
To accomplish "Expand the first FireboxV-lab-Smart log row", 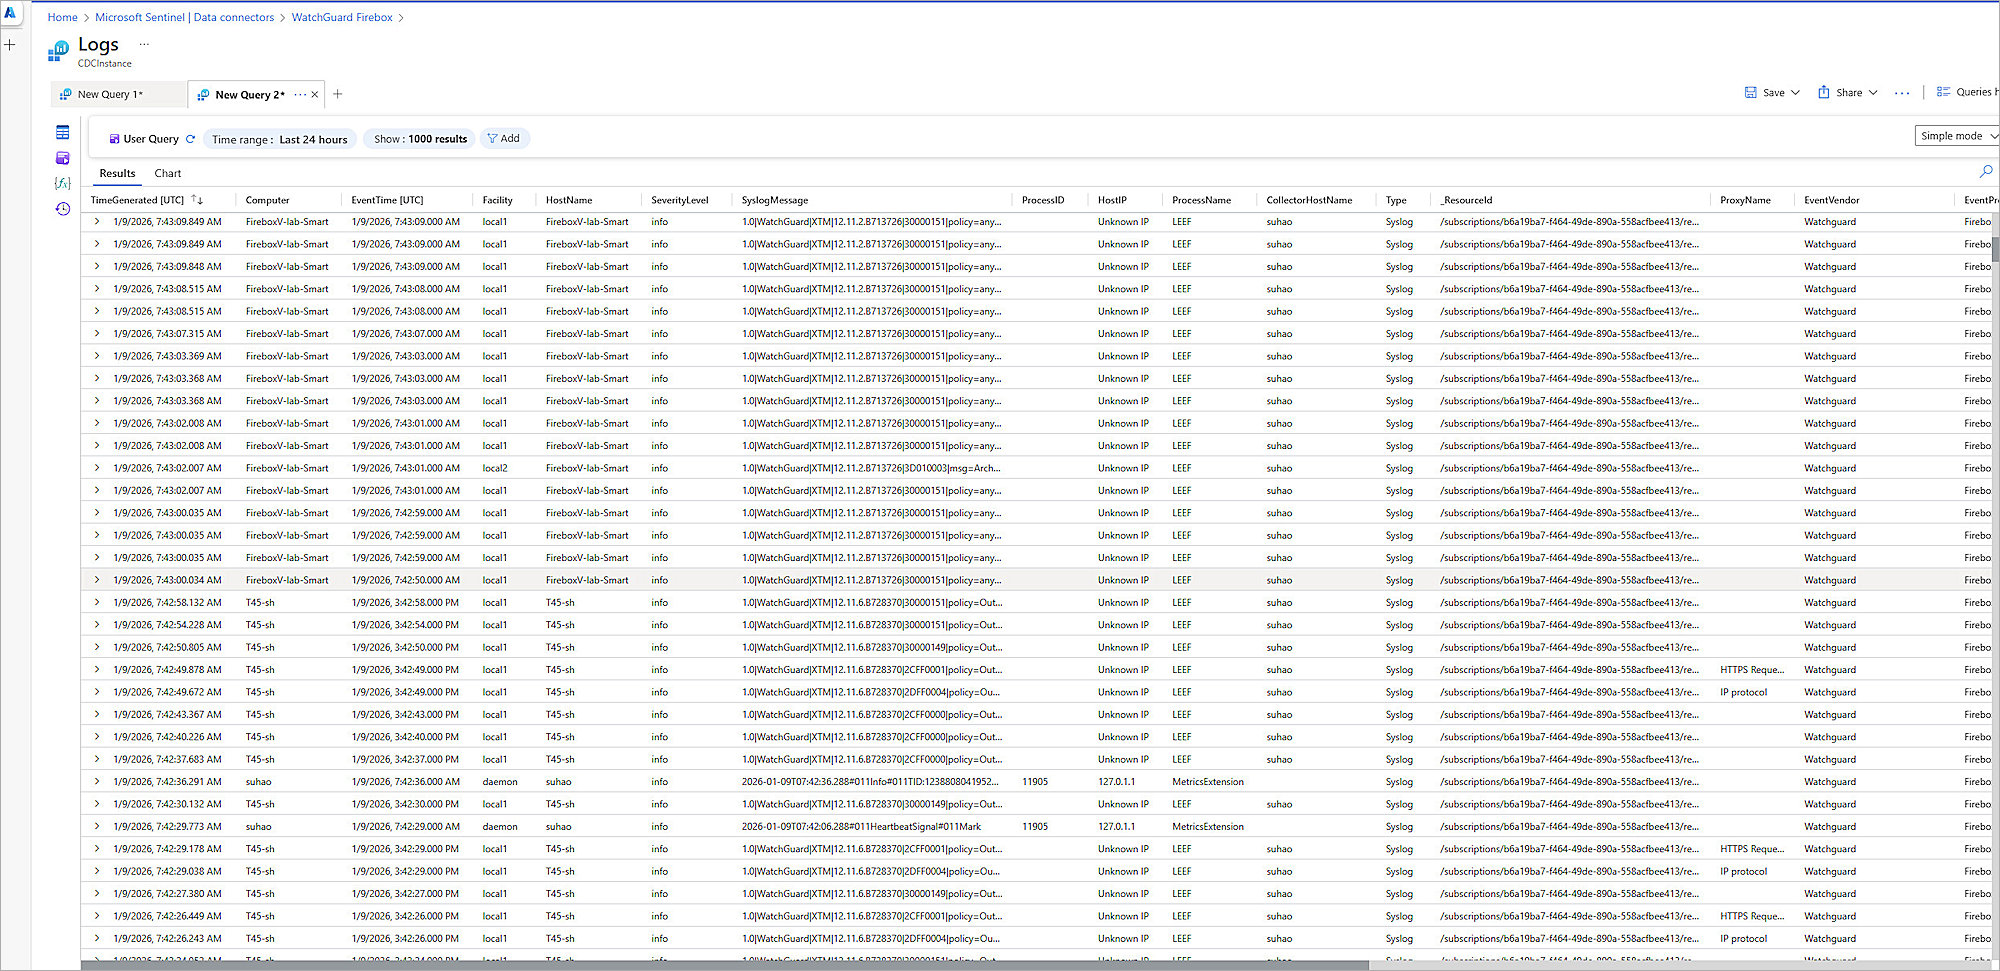I will [97, 221].
